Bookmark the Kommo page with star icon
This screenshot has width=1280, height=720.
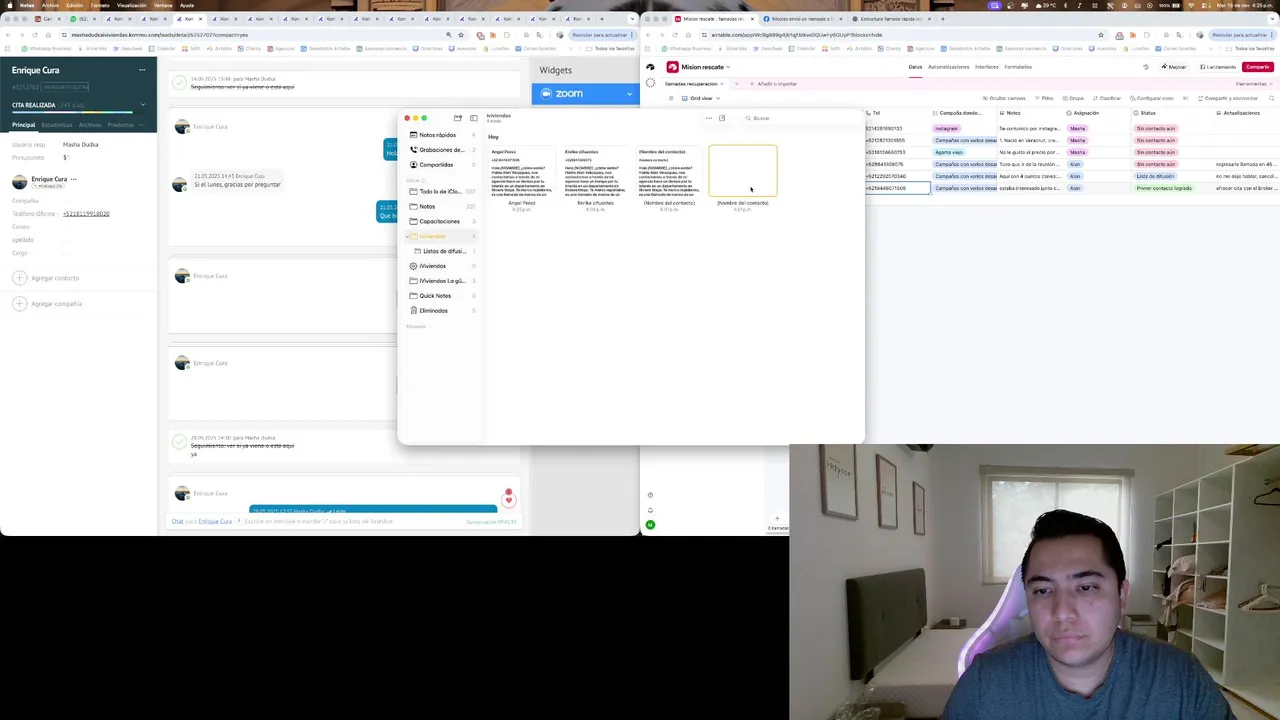pos(460,35)
